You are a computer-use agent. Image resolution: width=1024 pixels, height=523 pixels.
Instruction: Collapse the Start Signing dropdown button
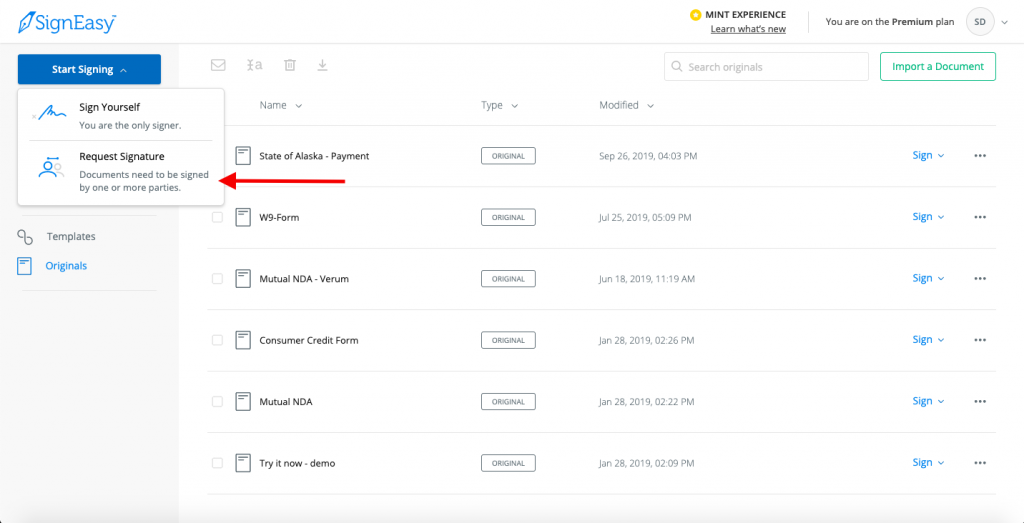tap(89, 69)
